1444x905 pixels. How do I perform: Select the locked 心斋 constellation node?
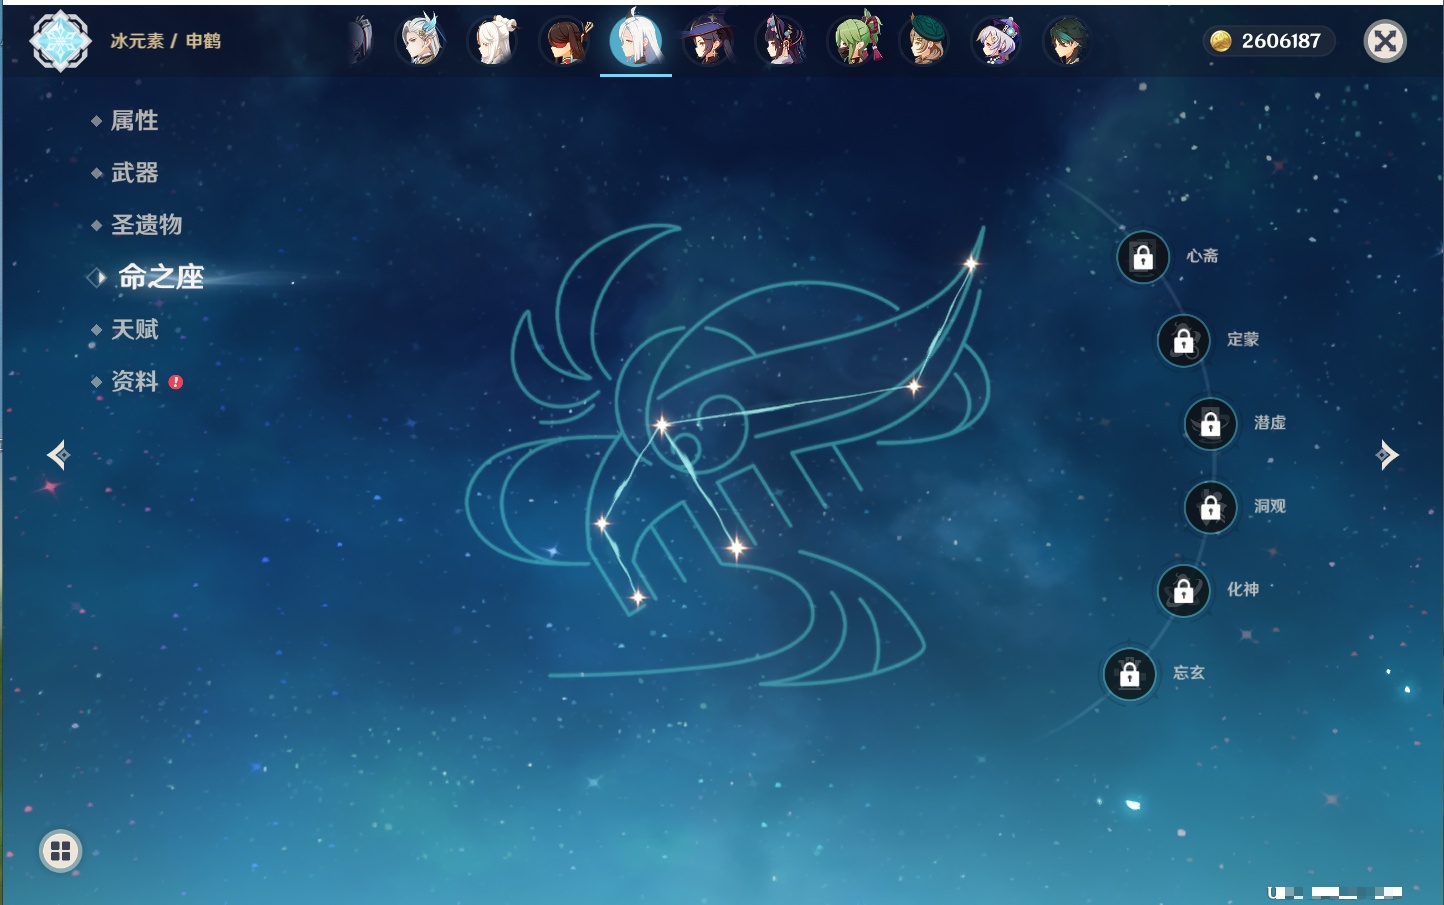click(1143, 257)
